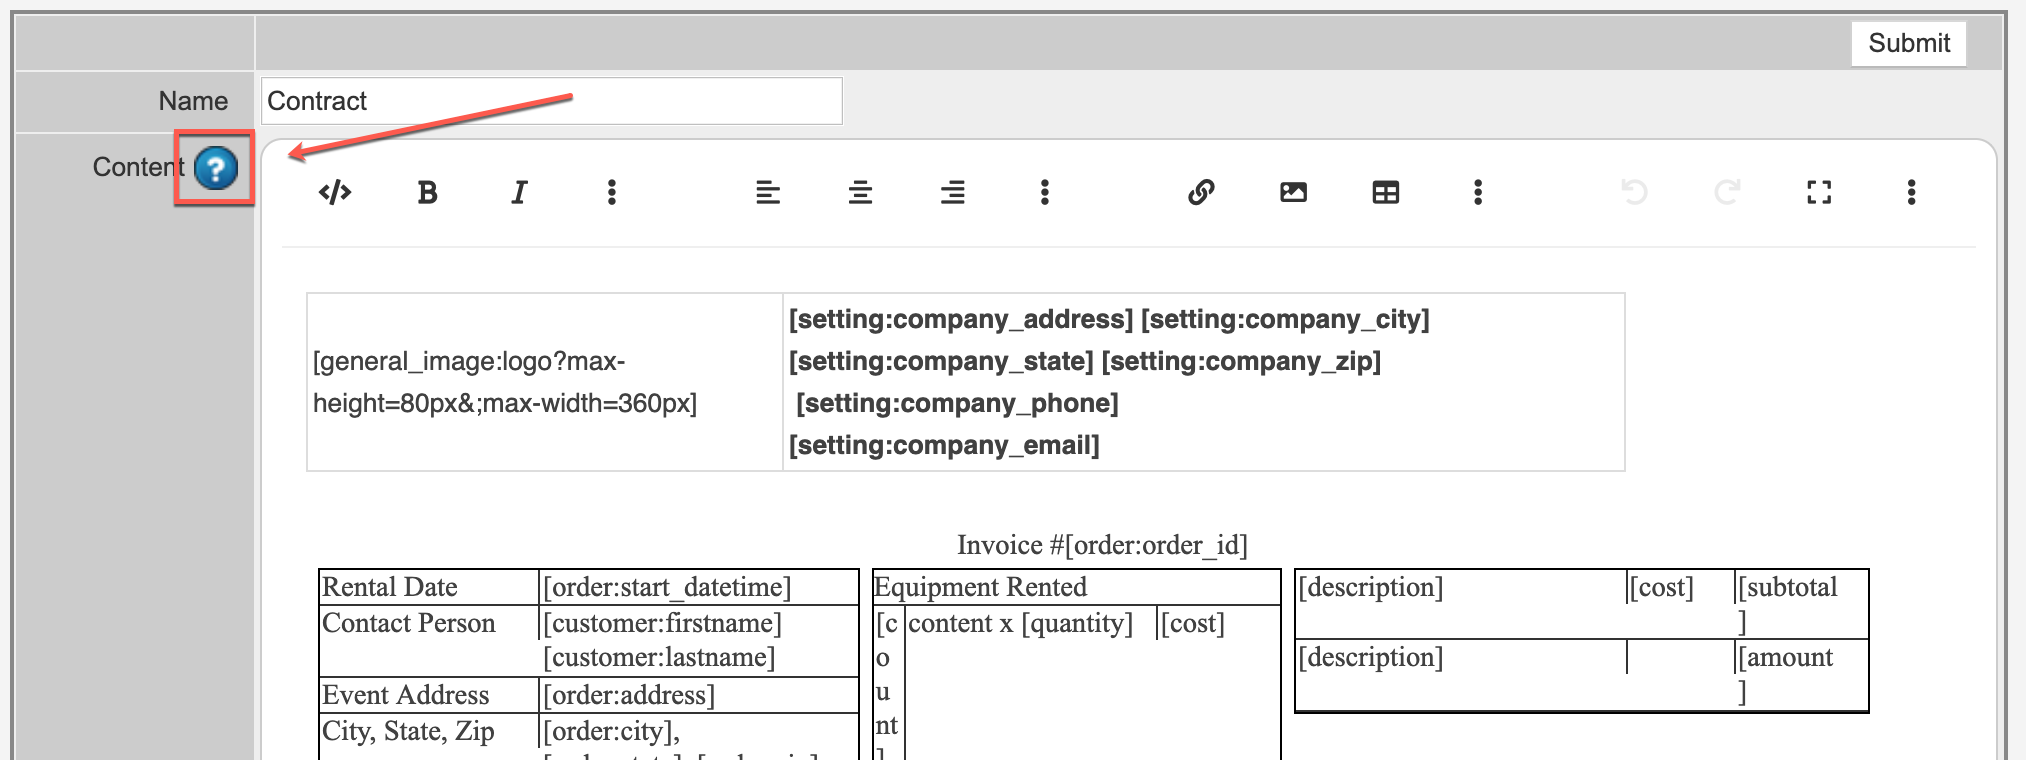Click the undo arrow icon

(x=1634, y=192)
